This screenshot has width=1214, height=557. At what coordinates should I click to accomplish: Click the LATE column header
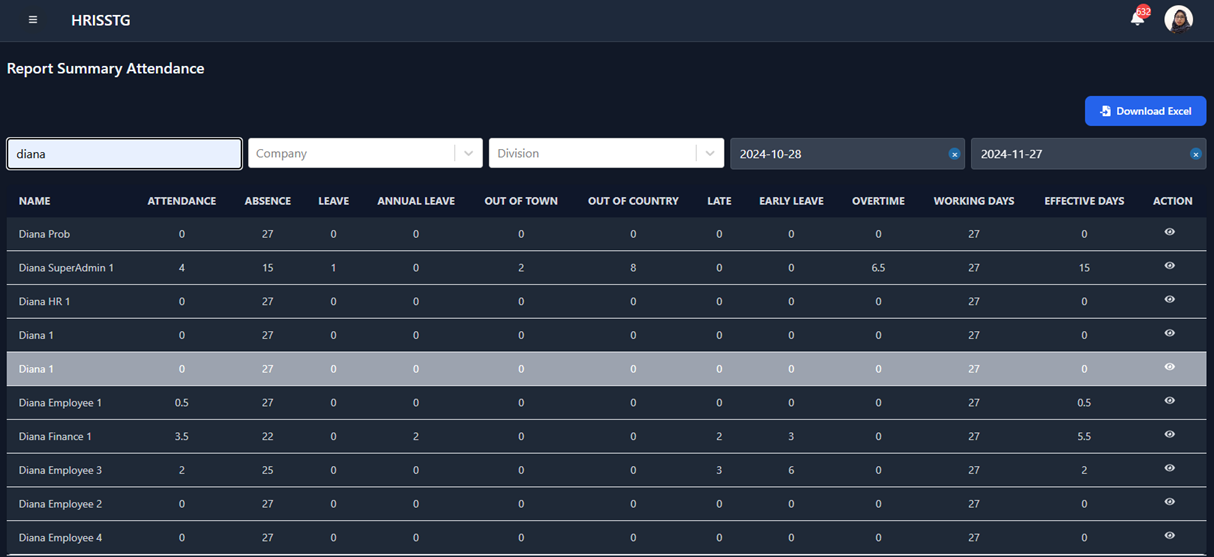point(719,201)
